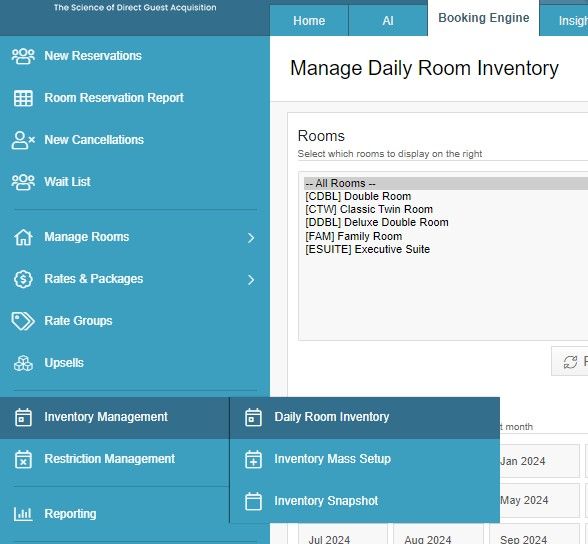Pick the Sep 2024 month cell
Image resolution: width=588 pixels, height=544 pixels.
pos(534,534)
